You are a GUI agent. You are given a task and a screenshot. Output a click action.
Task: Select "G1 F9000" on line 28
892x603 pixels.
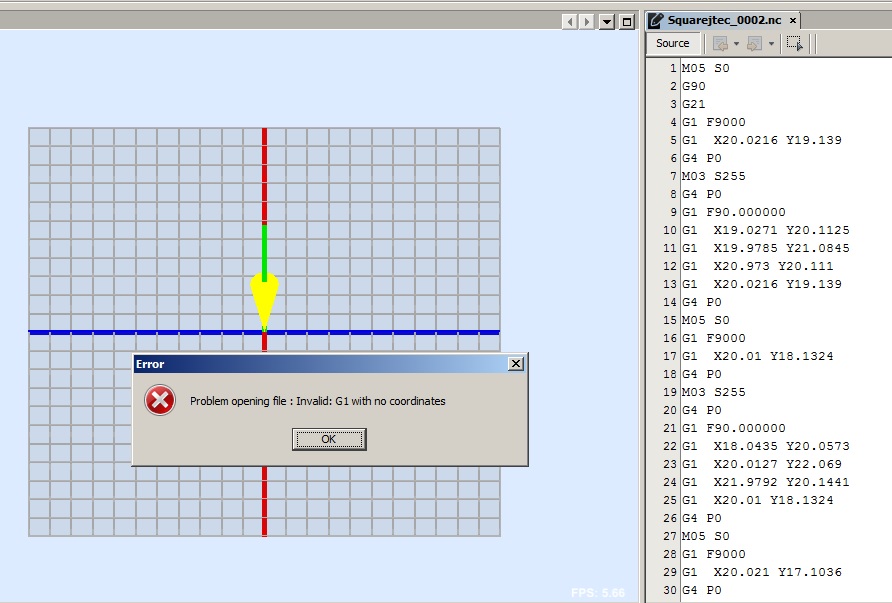(713, 555)
